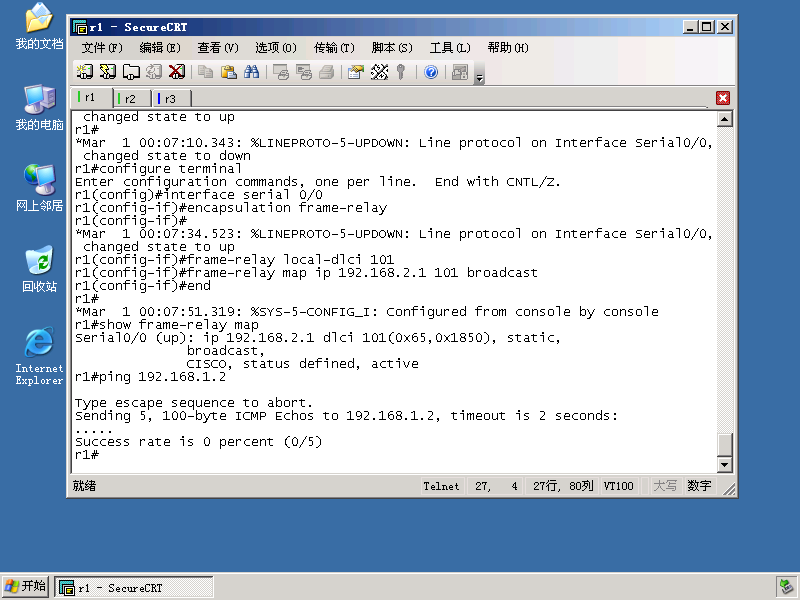Open the 工具(L) menu
The image size is (800, 600).
coord(449,48)
